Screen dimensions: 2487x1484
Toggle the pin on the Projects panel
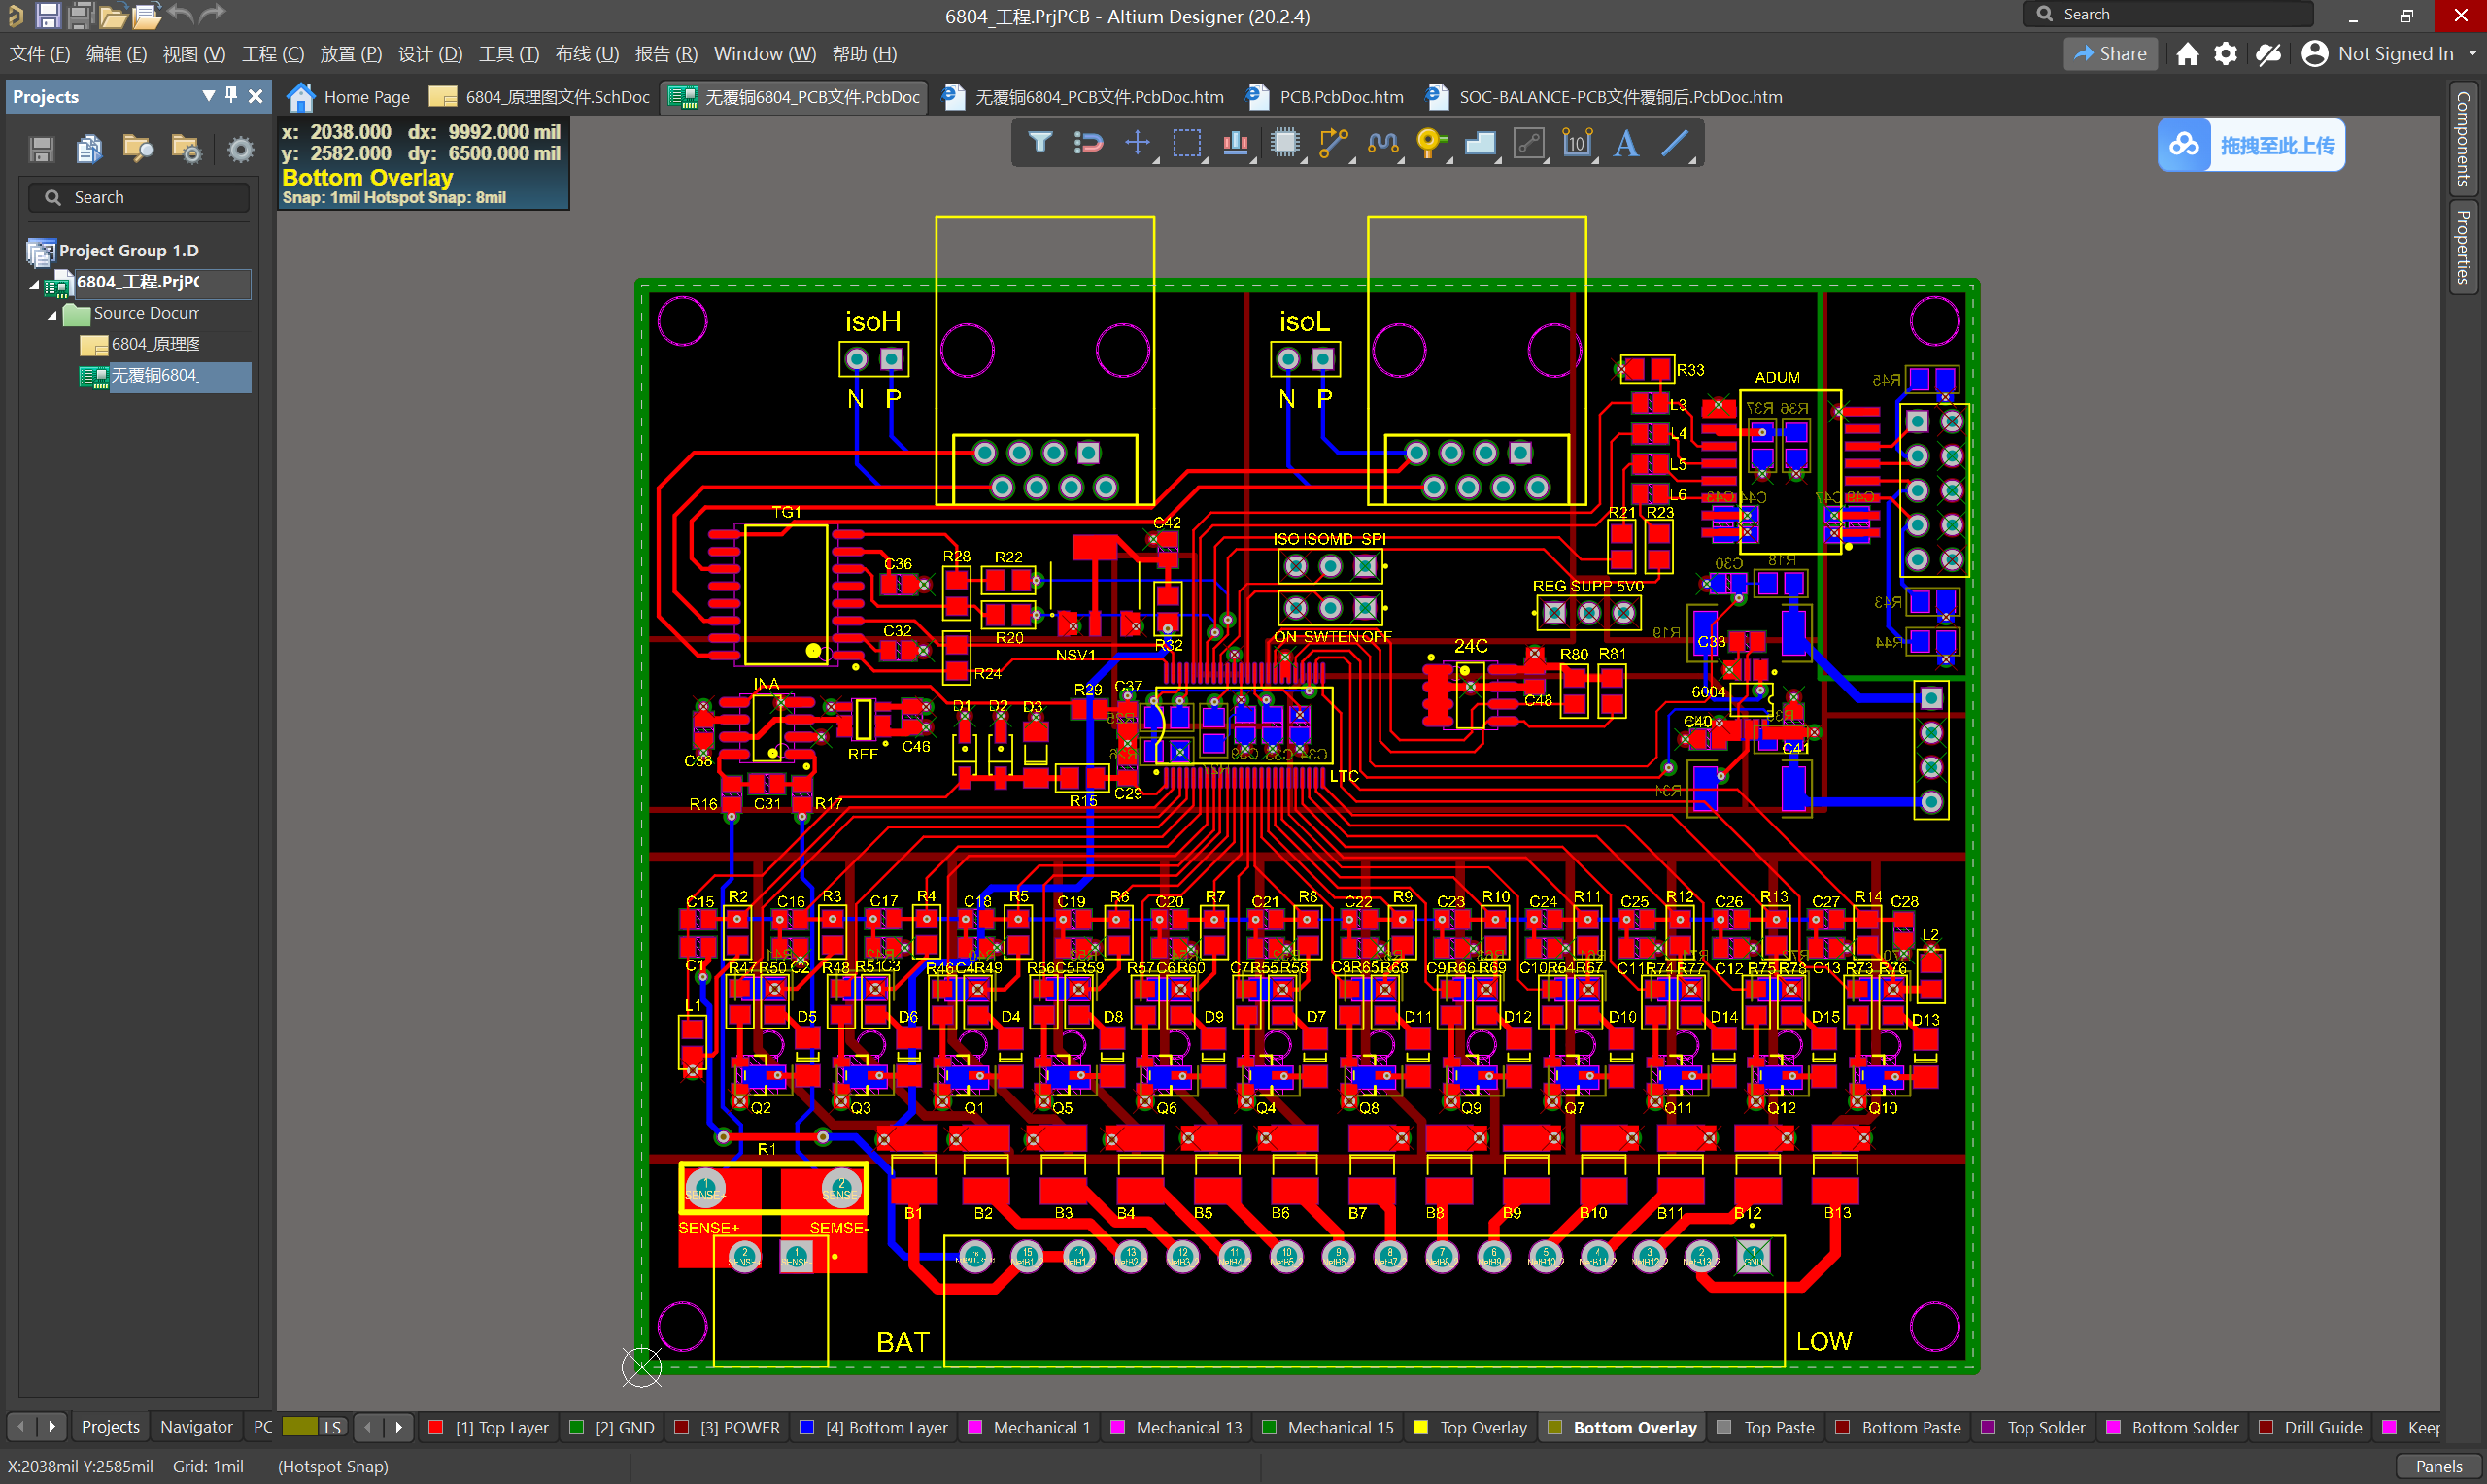pos(231,95)
